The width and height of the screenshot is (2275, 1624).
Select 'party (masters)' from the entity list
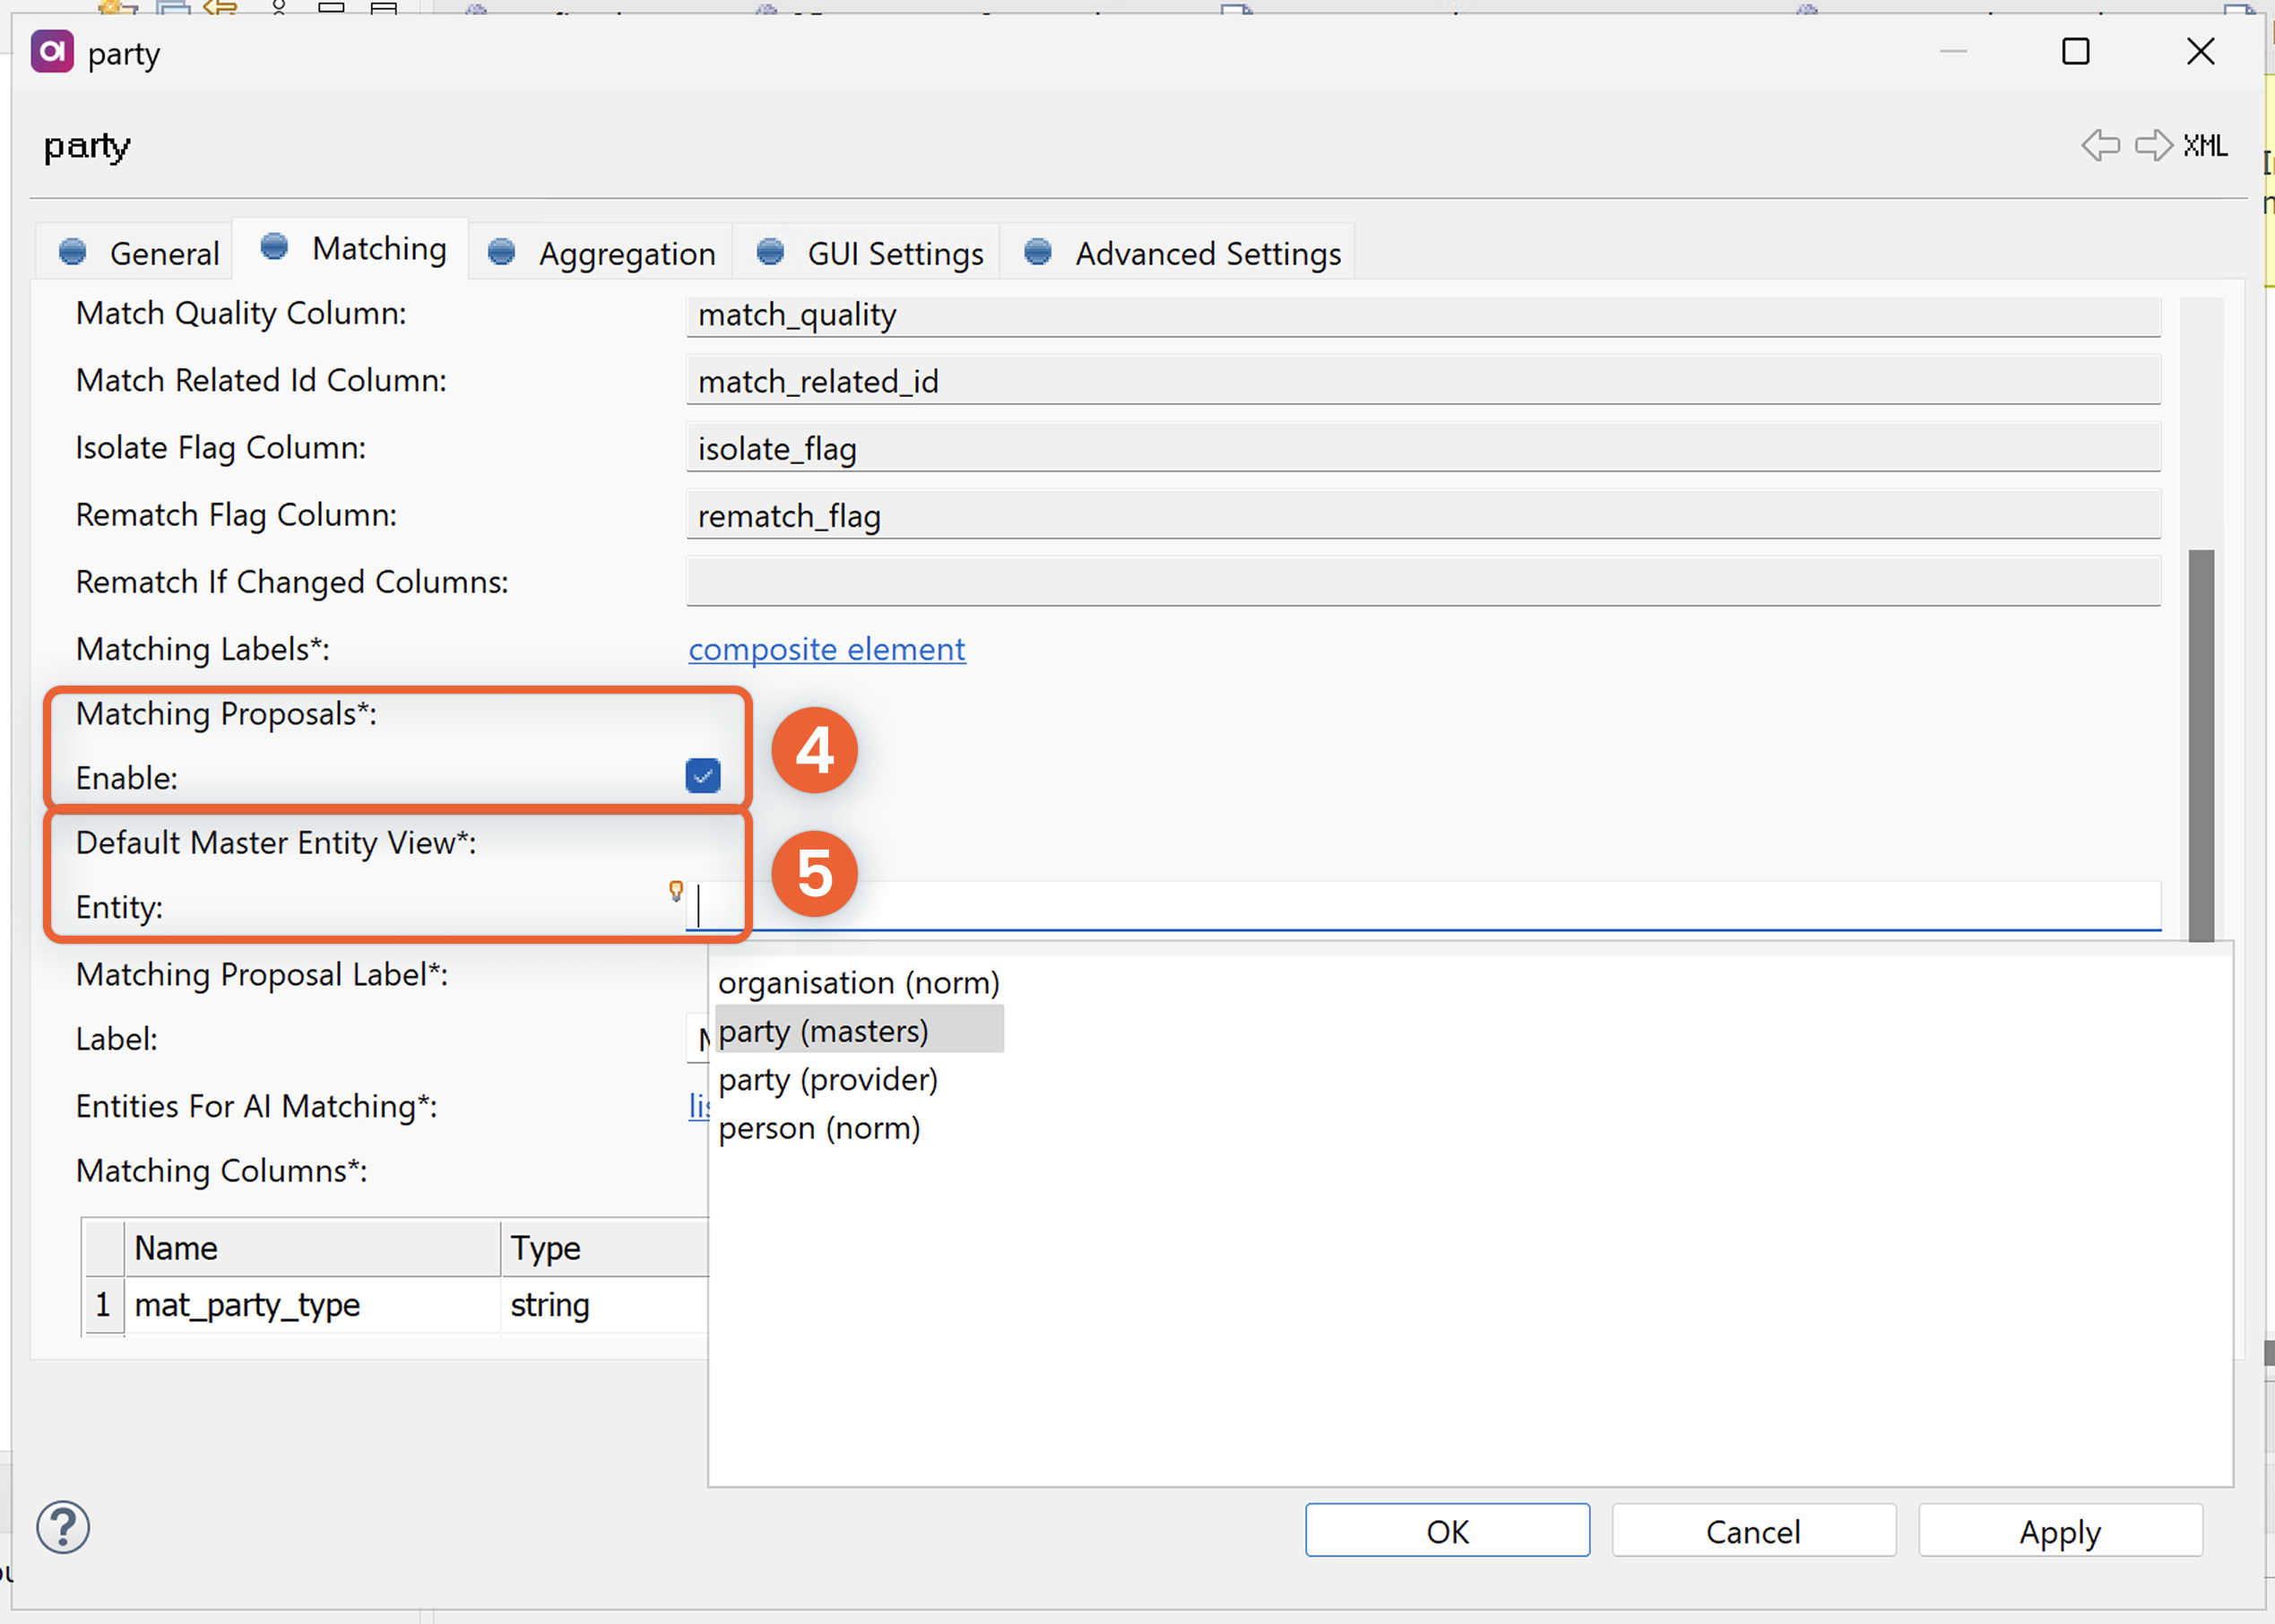coord(824,1030)
